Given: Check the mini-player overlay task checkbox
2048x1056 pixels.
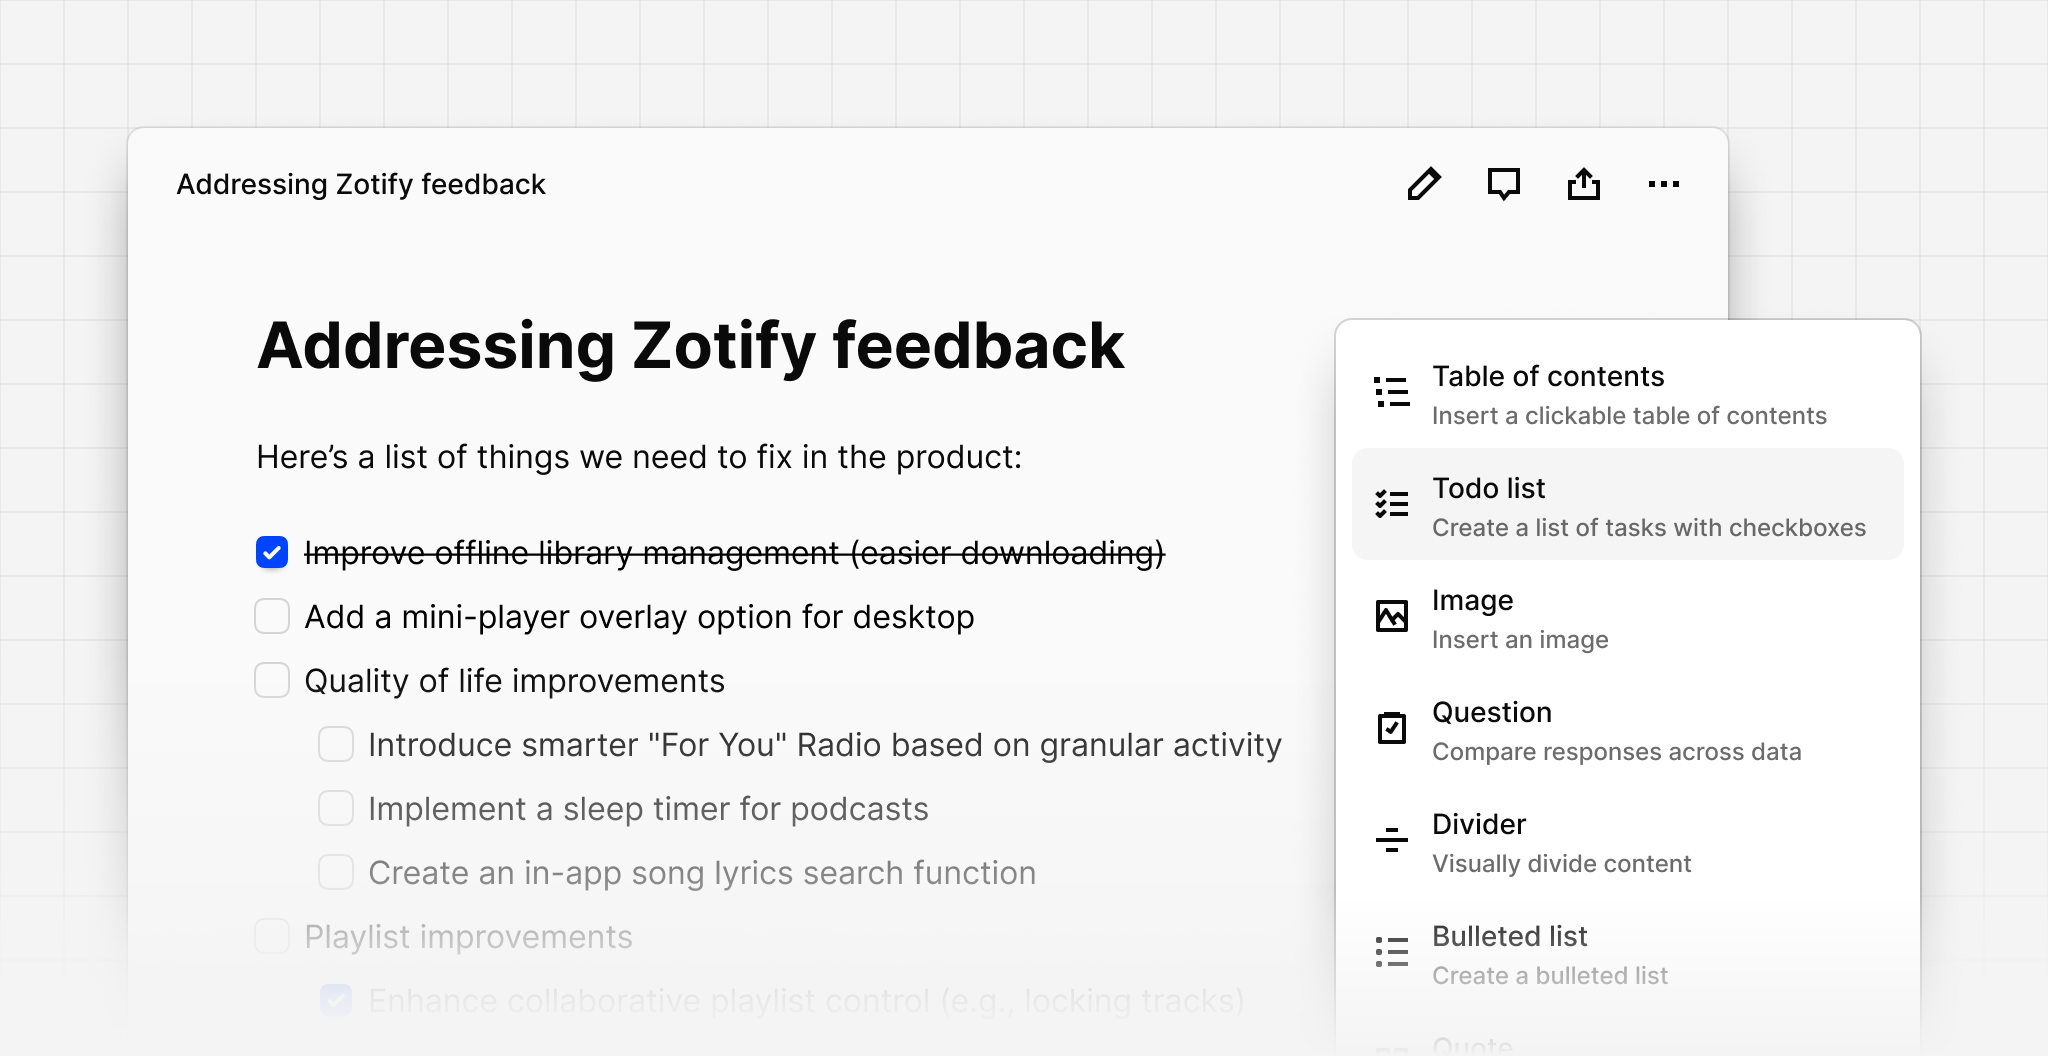Looking at the screenshot, I should pyautogui.click(x=271, y=616).
